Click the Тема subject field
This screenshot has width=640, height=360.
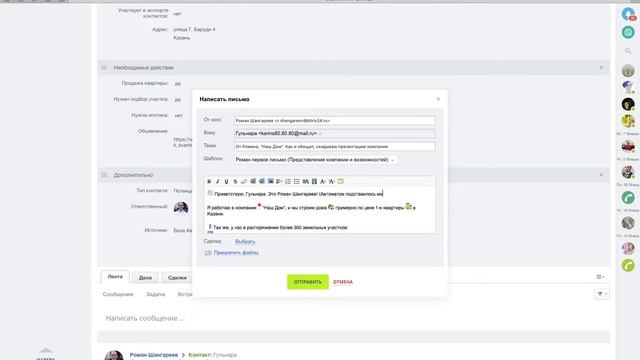(334, 147)
